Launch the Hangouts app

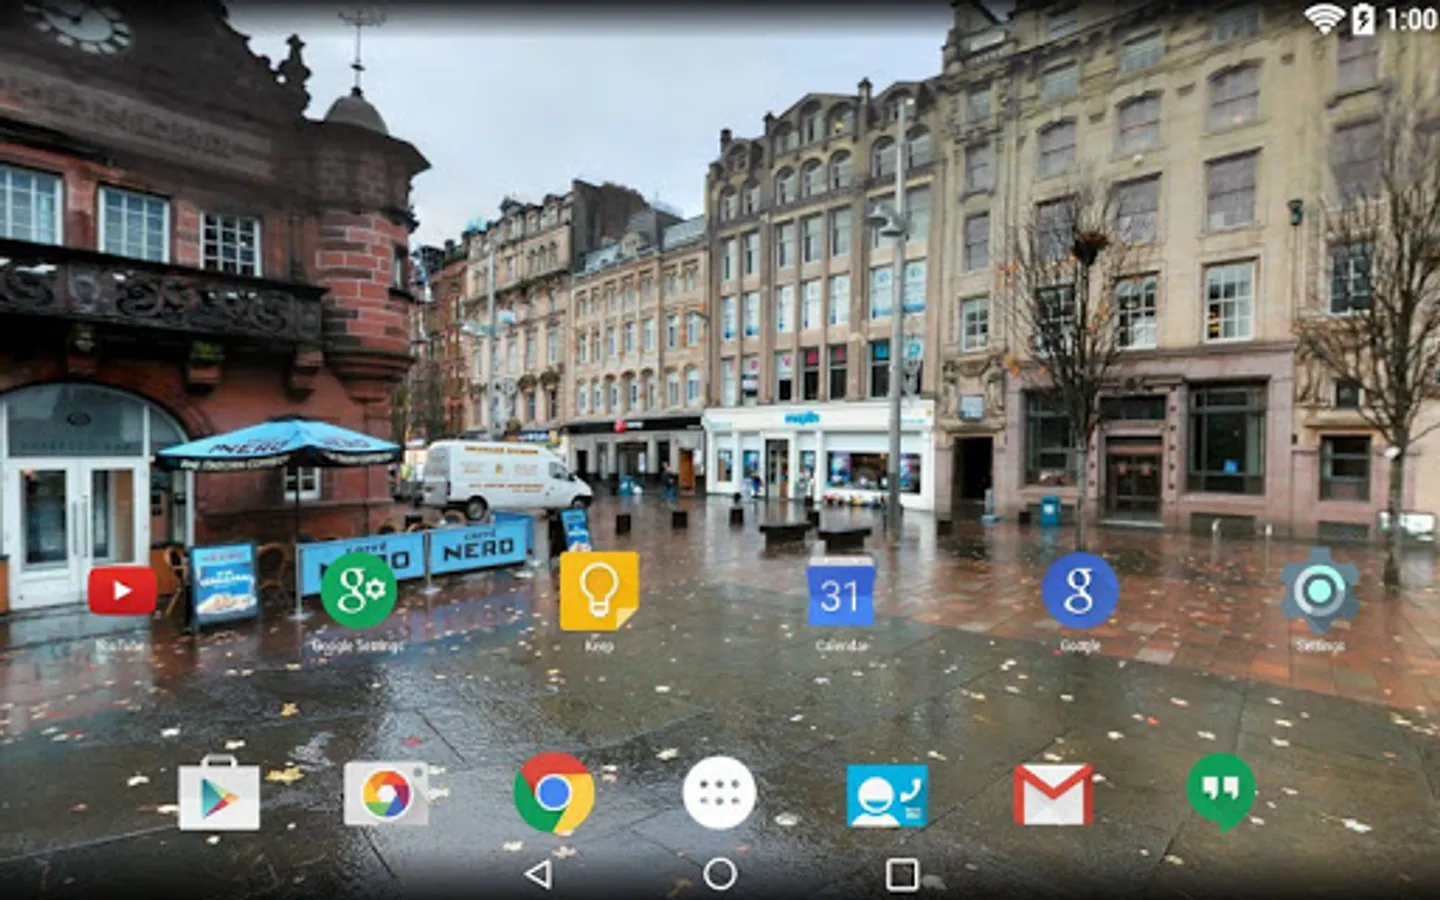(x=1221, y=793)
